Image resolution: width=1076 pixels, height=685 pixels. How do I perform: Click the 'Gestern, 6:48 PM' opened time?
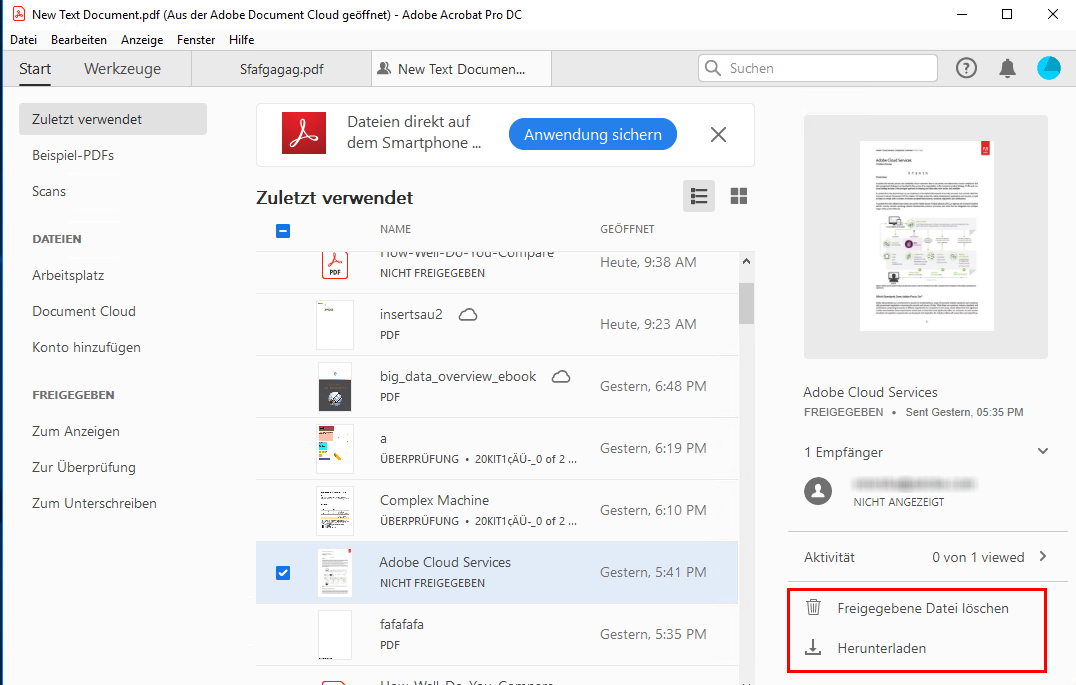(653, 386)
